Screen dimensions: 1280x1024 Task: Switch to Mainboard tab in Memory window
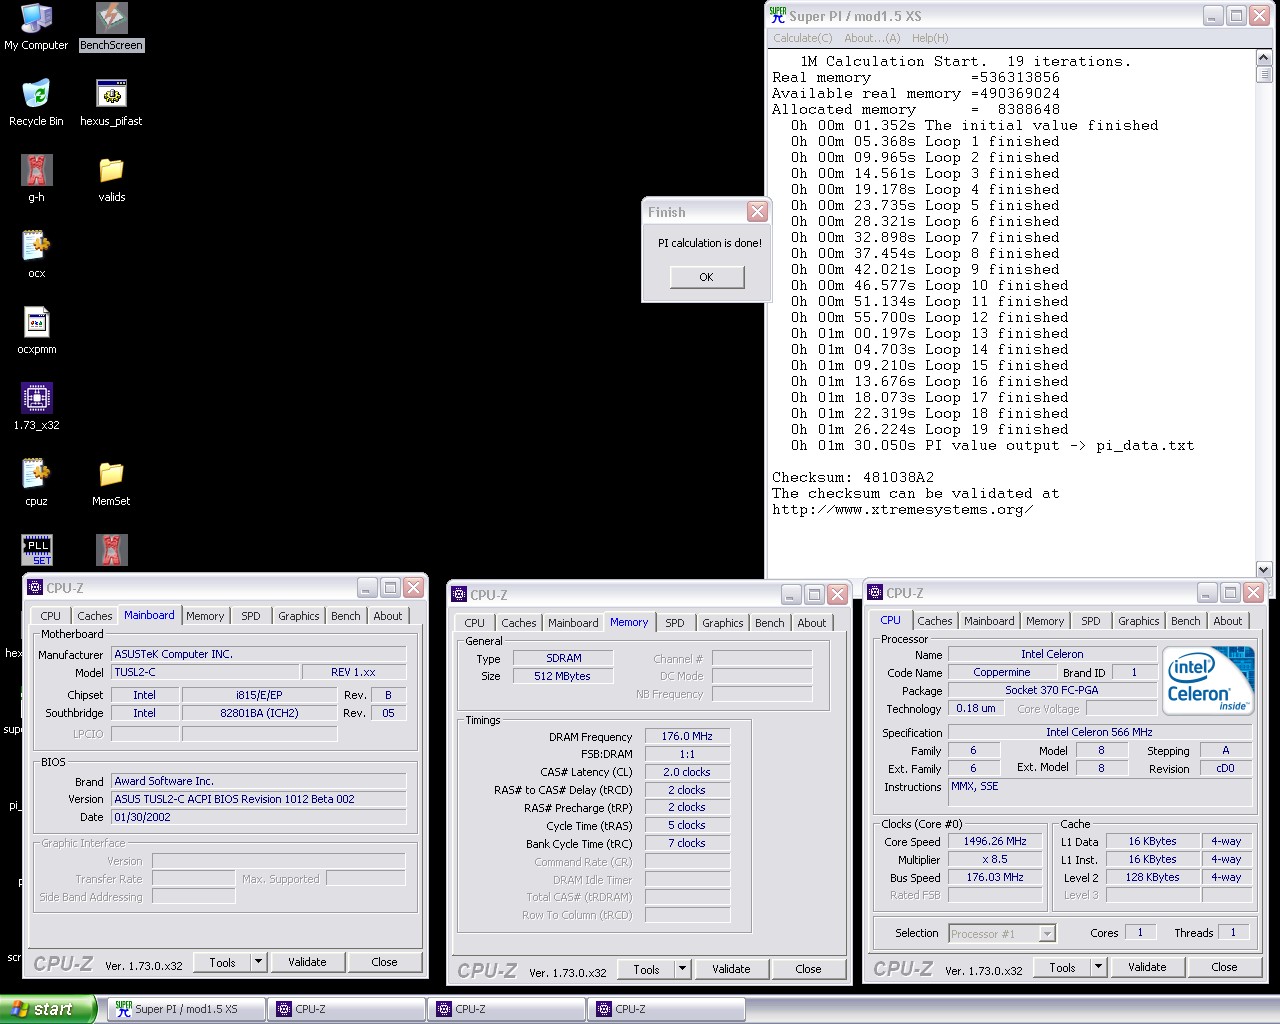click(573, 623)
